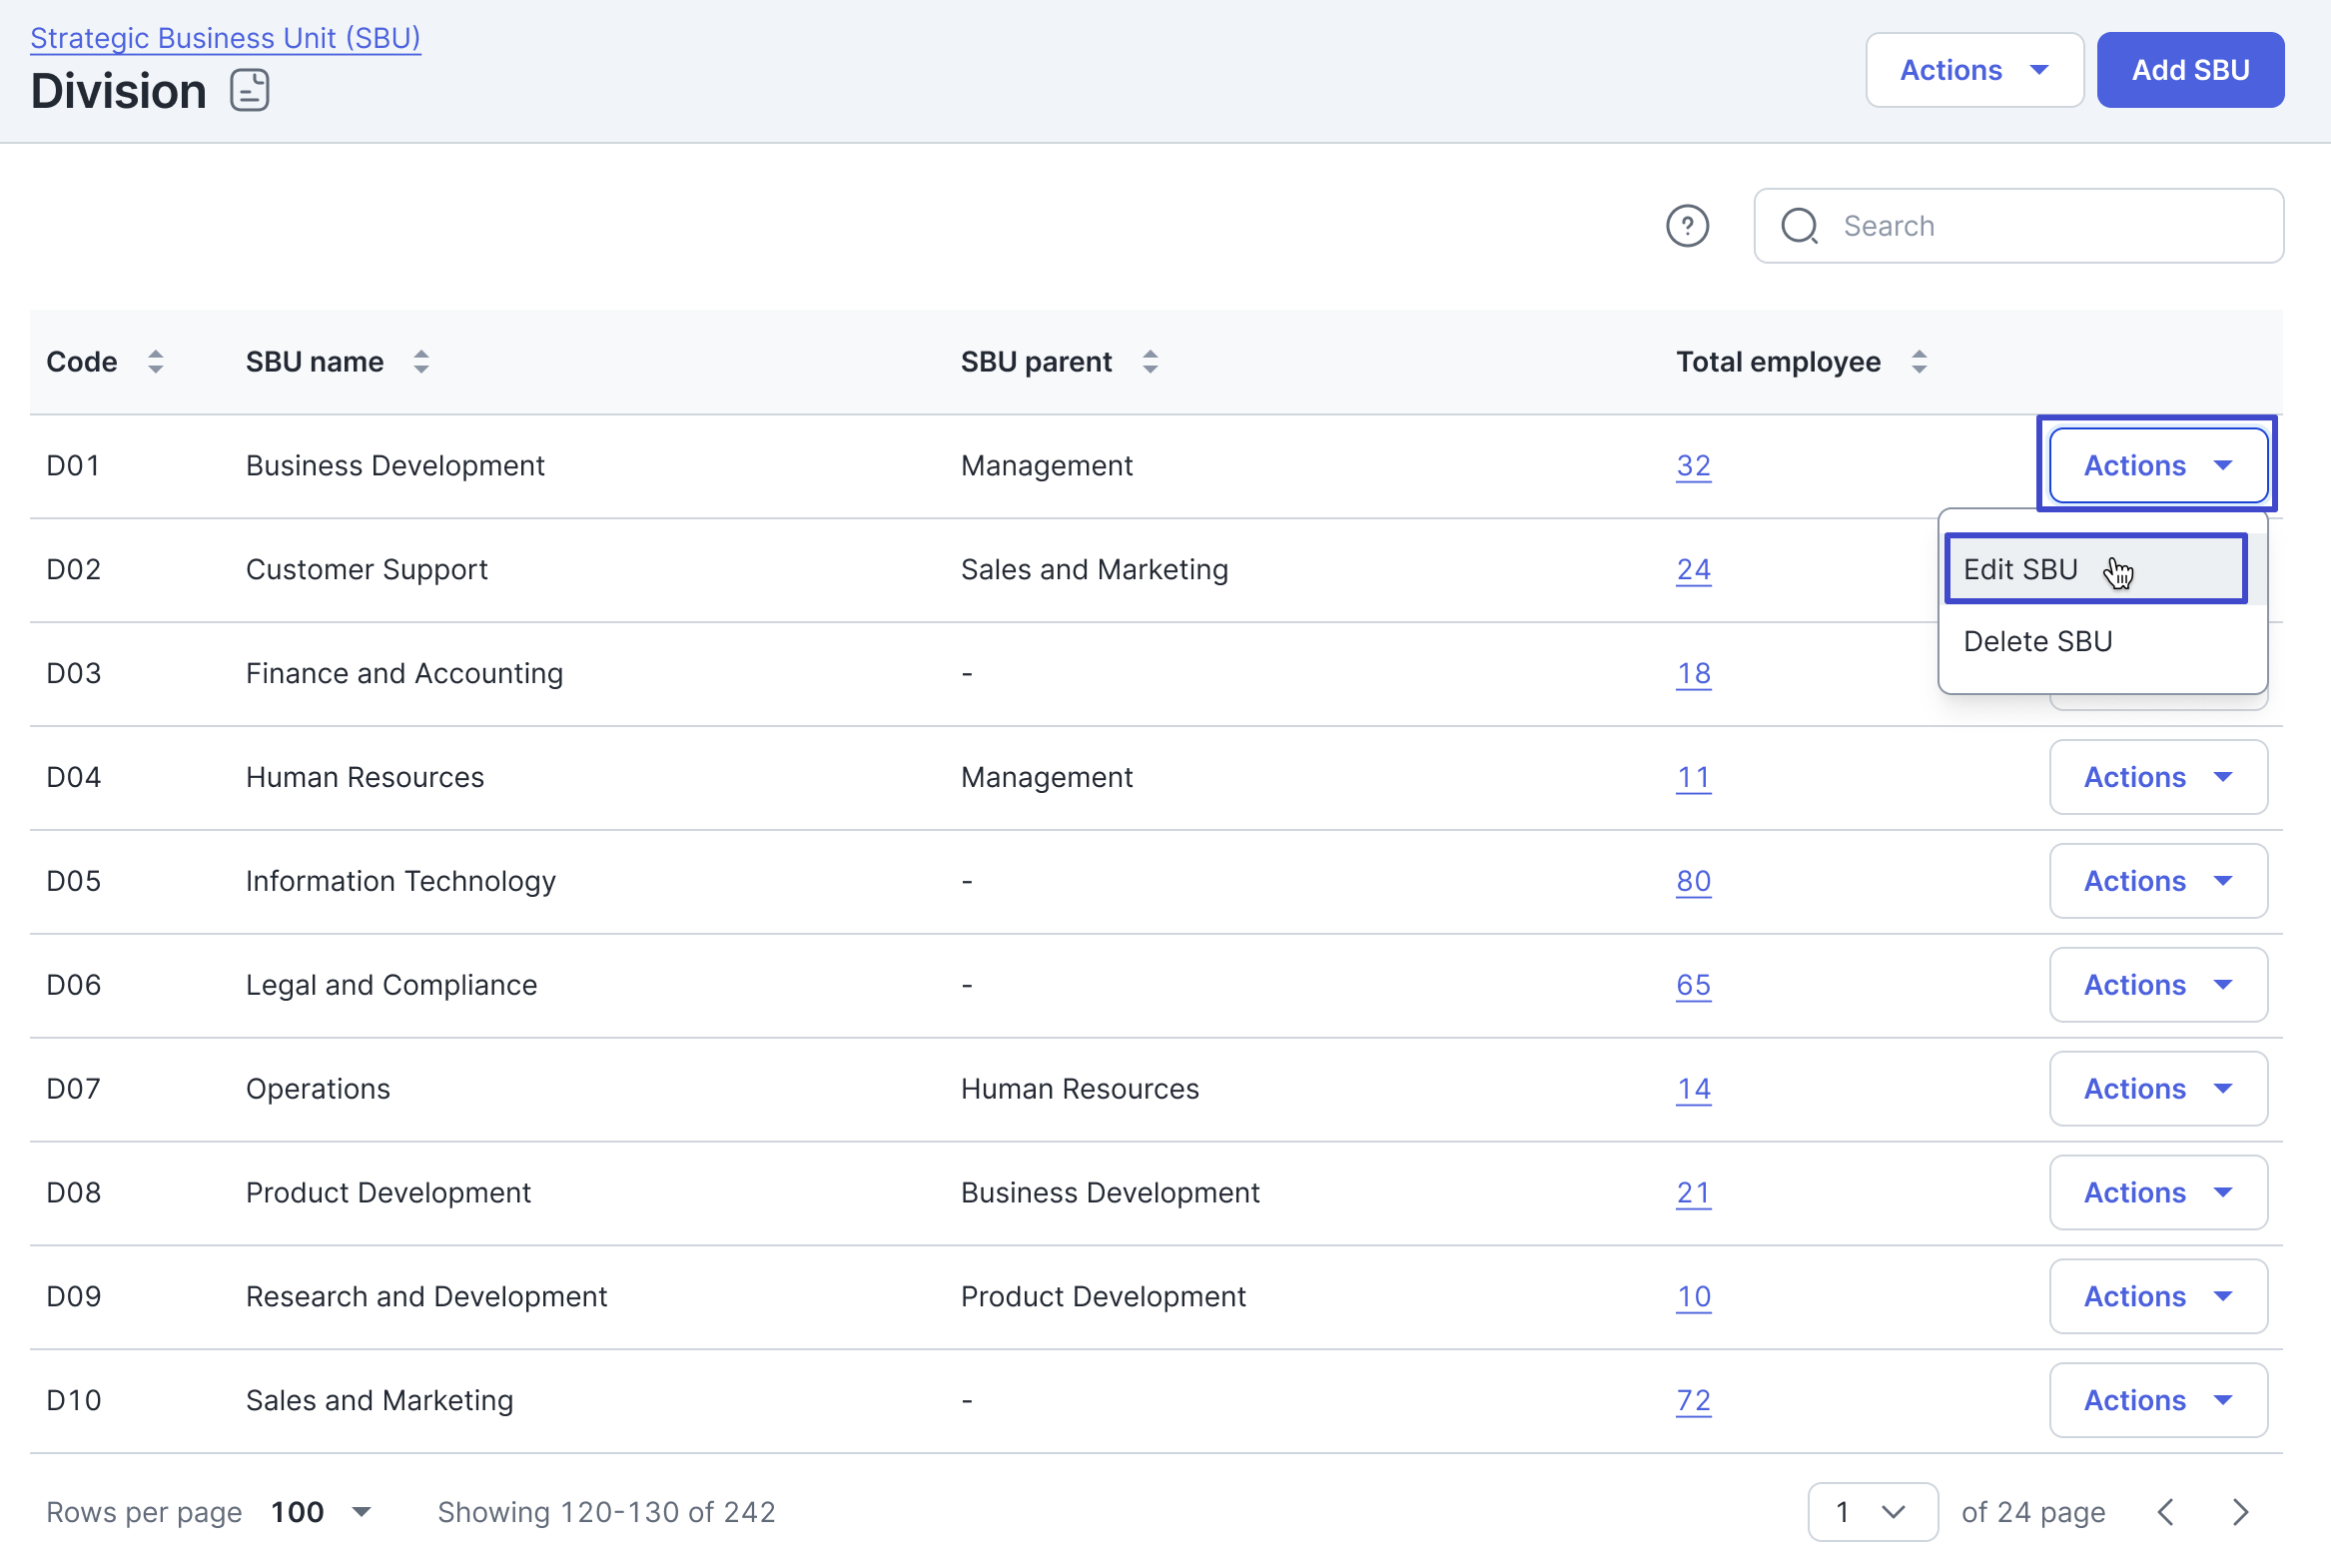Sort by SBU name column arrows
2331x1568 pixels.
(x=421, y=362)
